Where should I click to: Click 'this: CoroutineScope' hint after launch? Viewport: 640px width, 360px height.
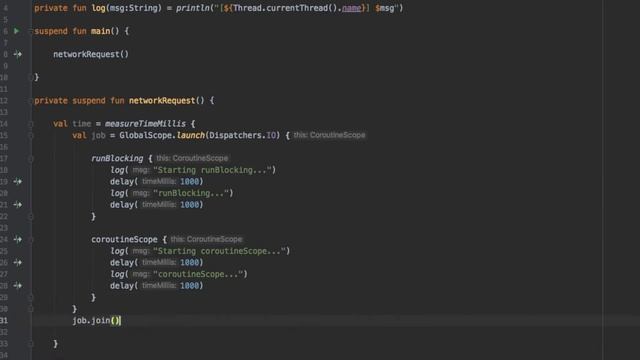(329, 135)
